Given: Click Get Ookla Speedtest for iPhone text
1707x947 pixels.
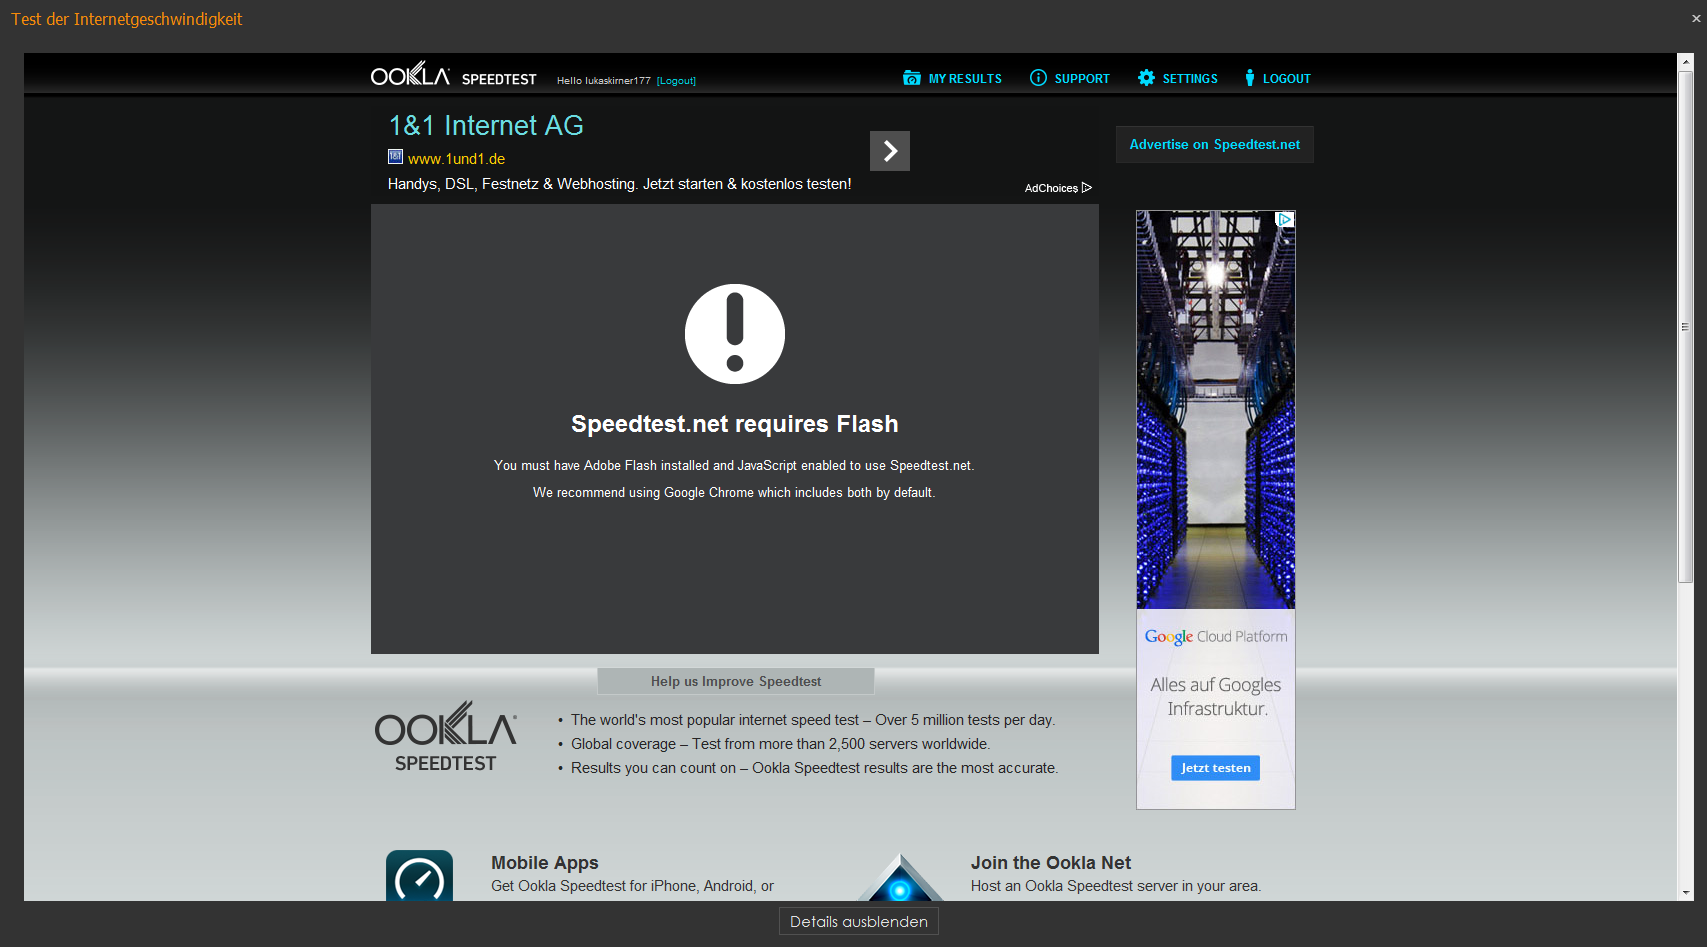Looking at the screenshot, I should [633, 886].
